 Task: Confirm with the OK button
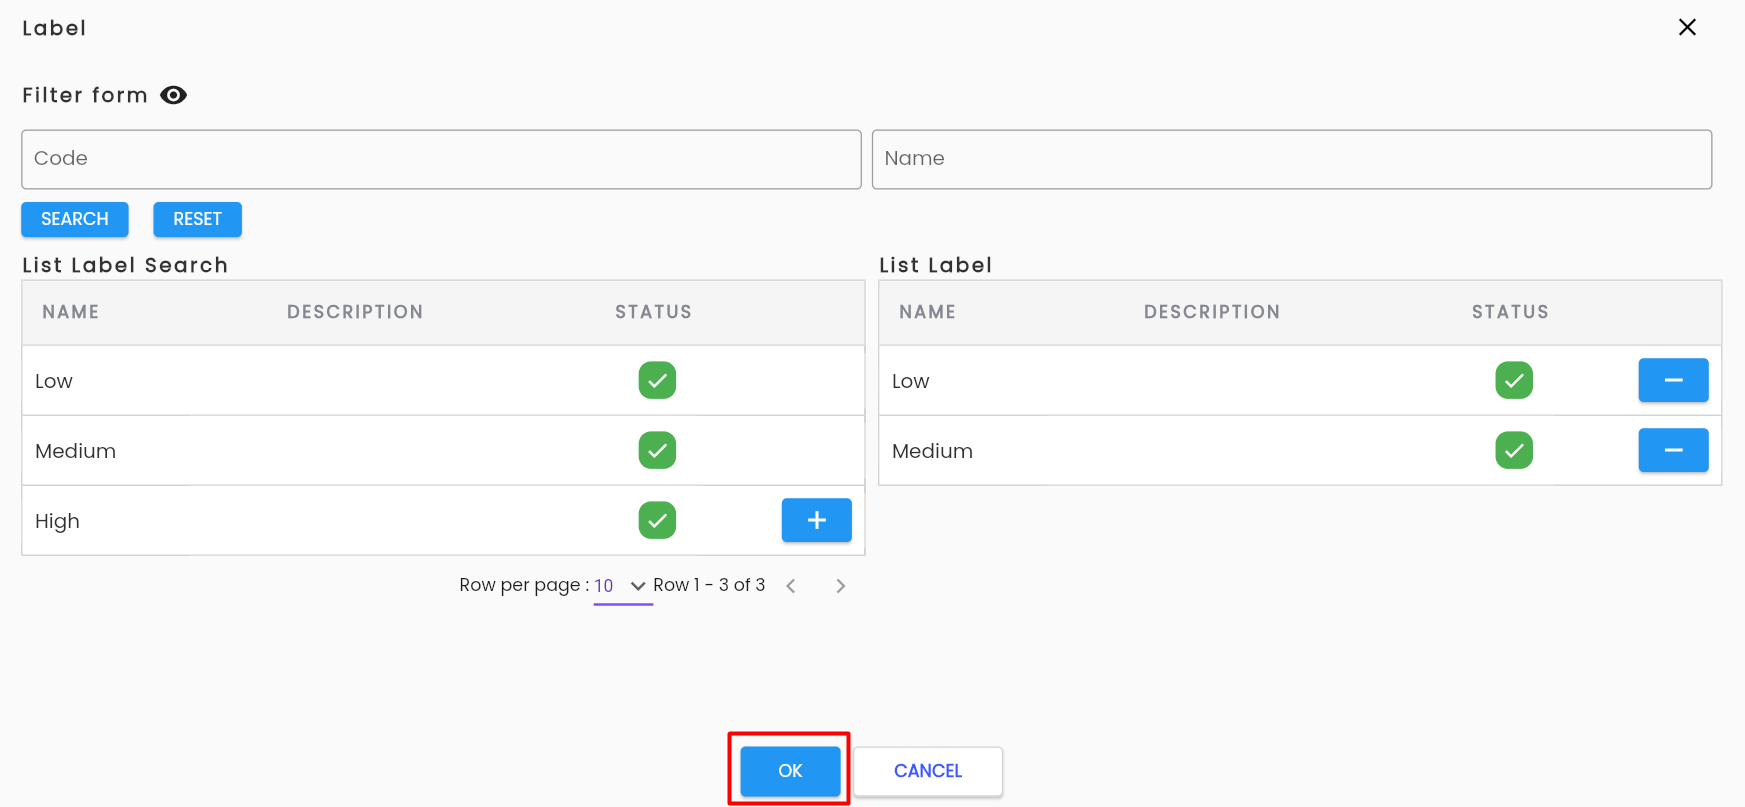coord(790,771)
